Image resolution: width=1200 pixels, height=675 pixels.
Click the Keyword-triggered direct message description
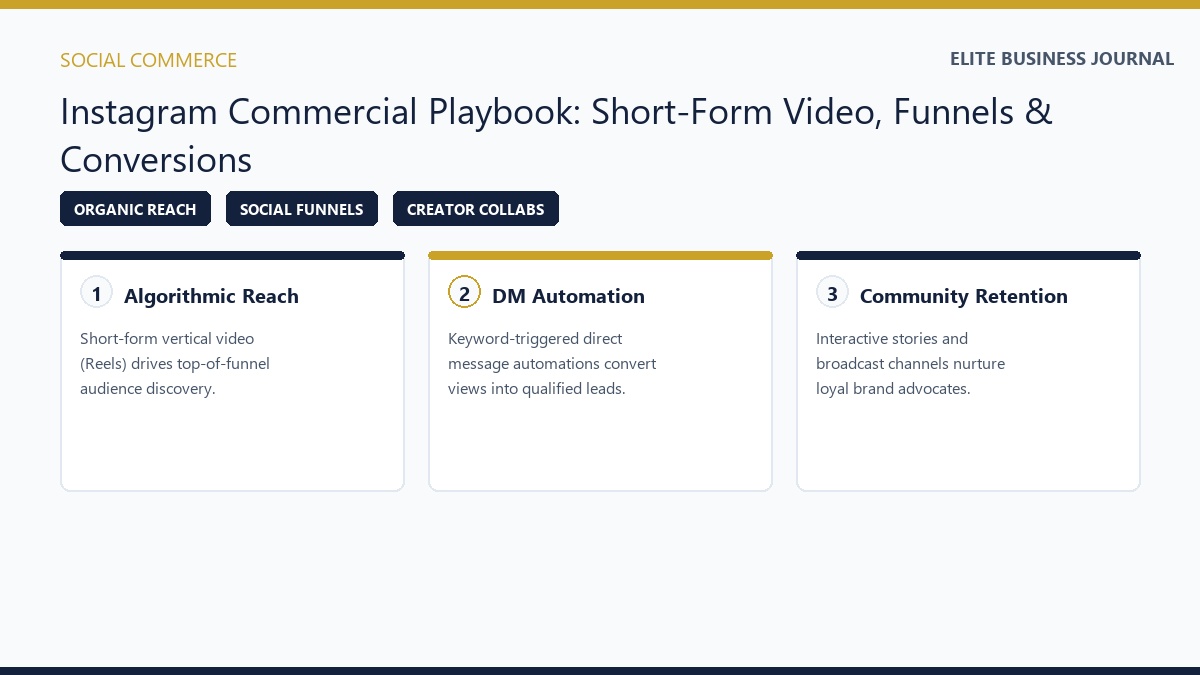pos(552,363)
